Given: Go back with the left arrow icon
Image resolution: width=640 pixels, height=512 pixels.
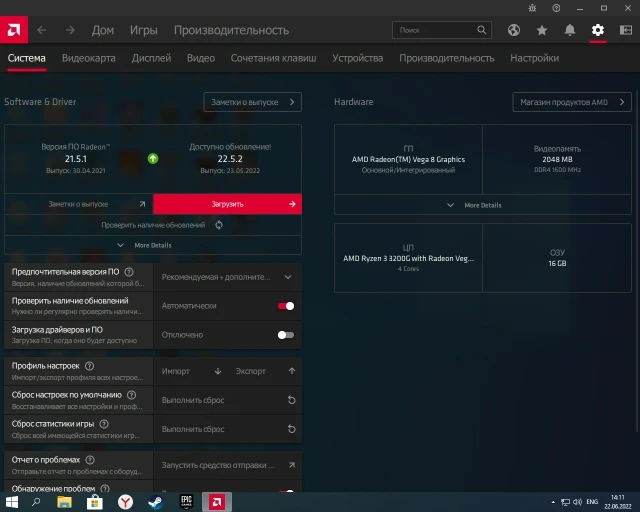Looking at the screenshot, I should 42,30.
